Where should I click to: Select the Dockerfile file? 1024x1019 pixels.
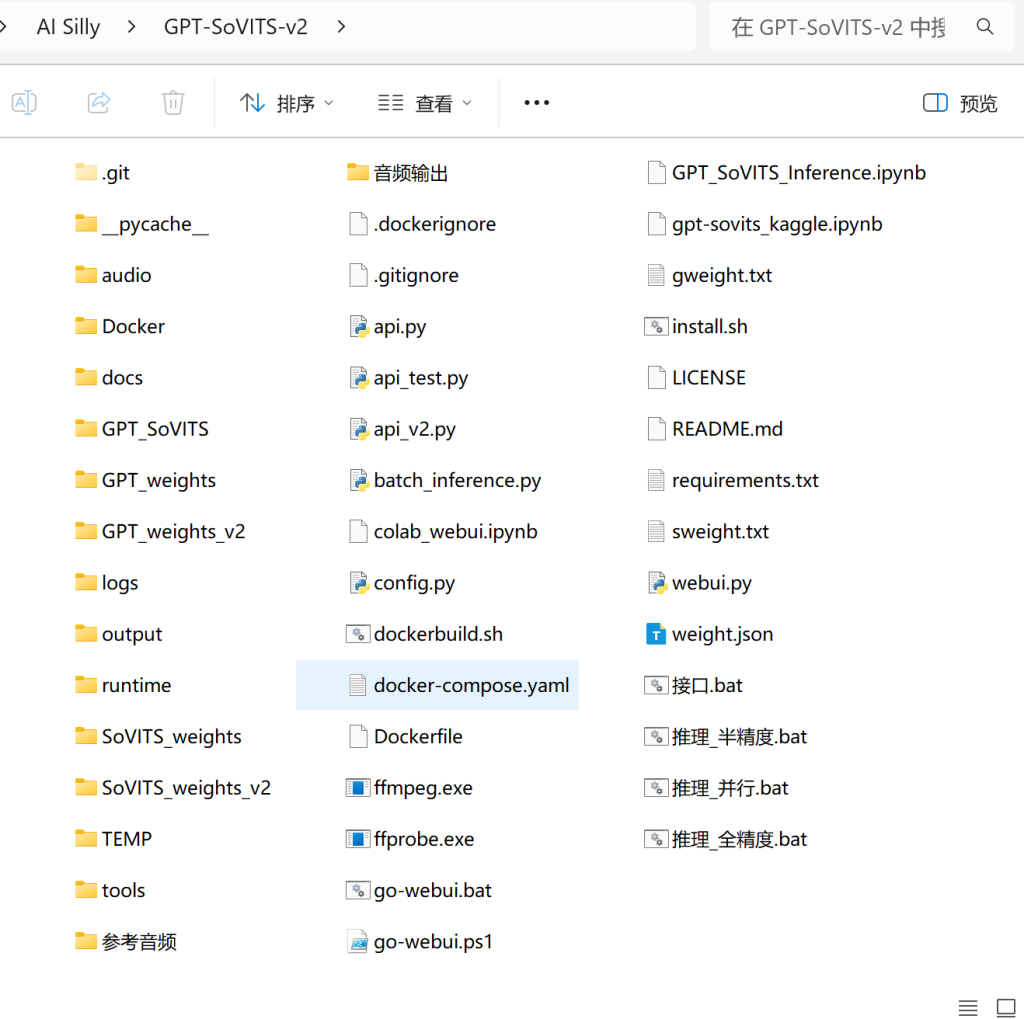[406, 736]
